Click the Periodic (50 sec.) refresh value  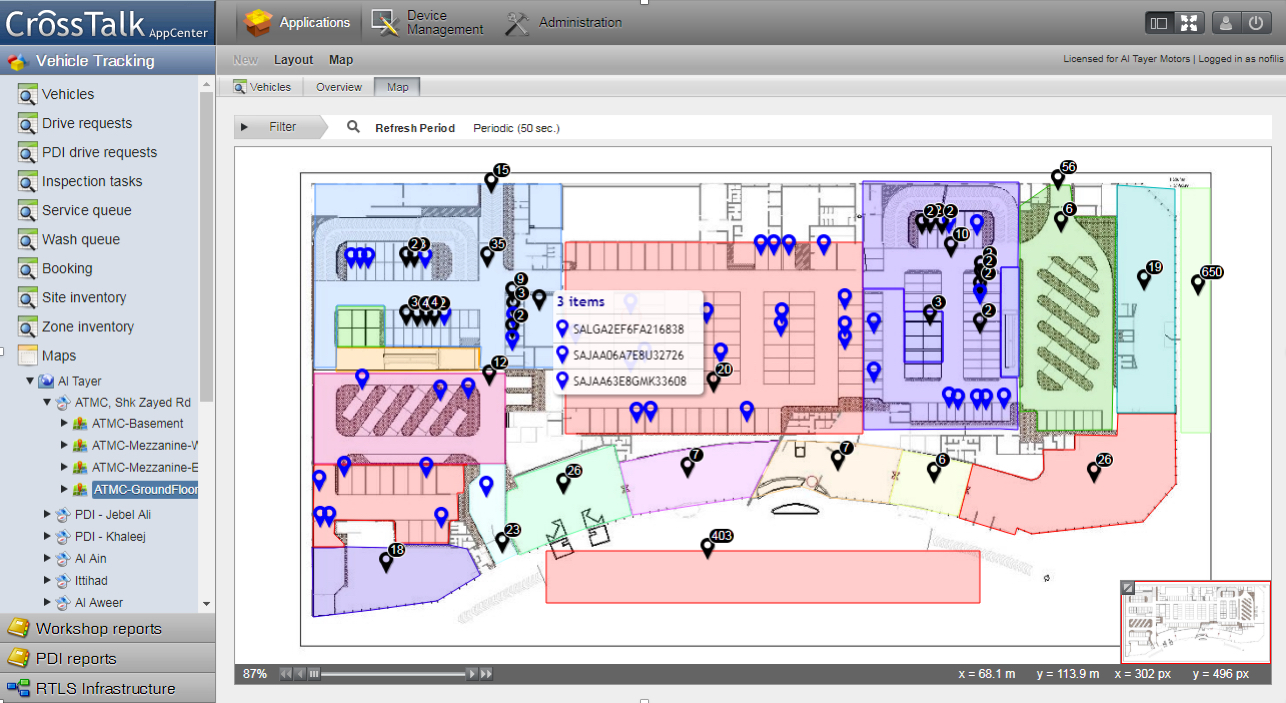516,128
